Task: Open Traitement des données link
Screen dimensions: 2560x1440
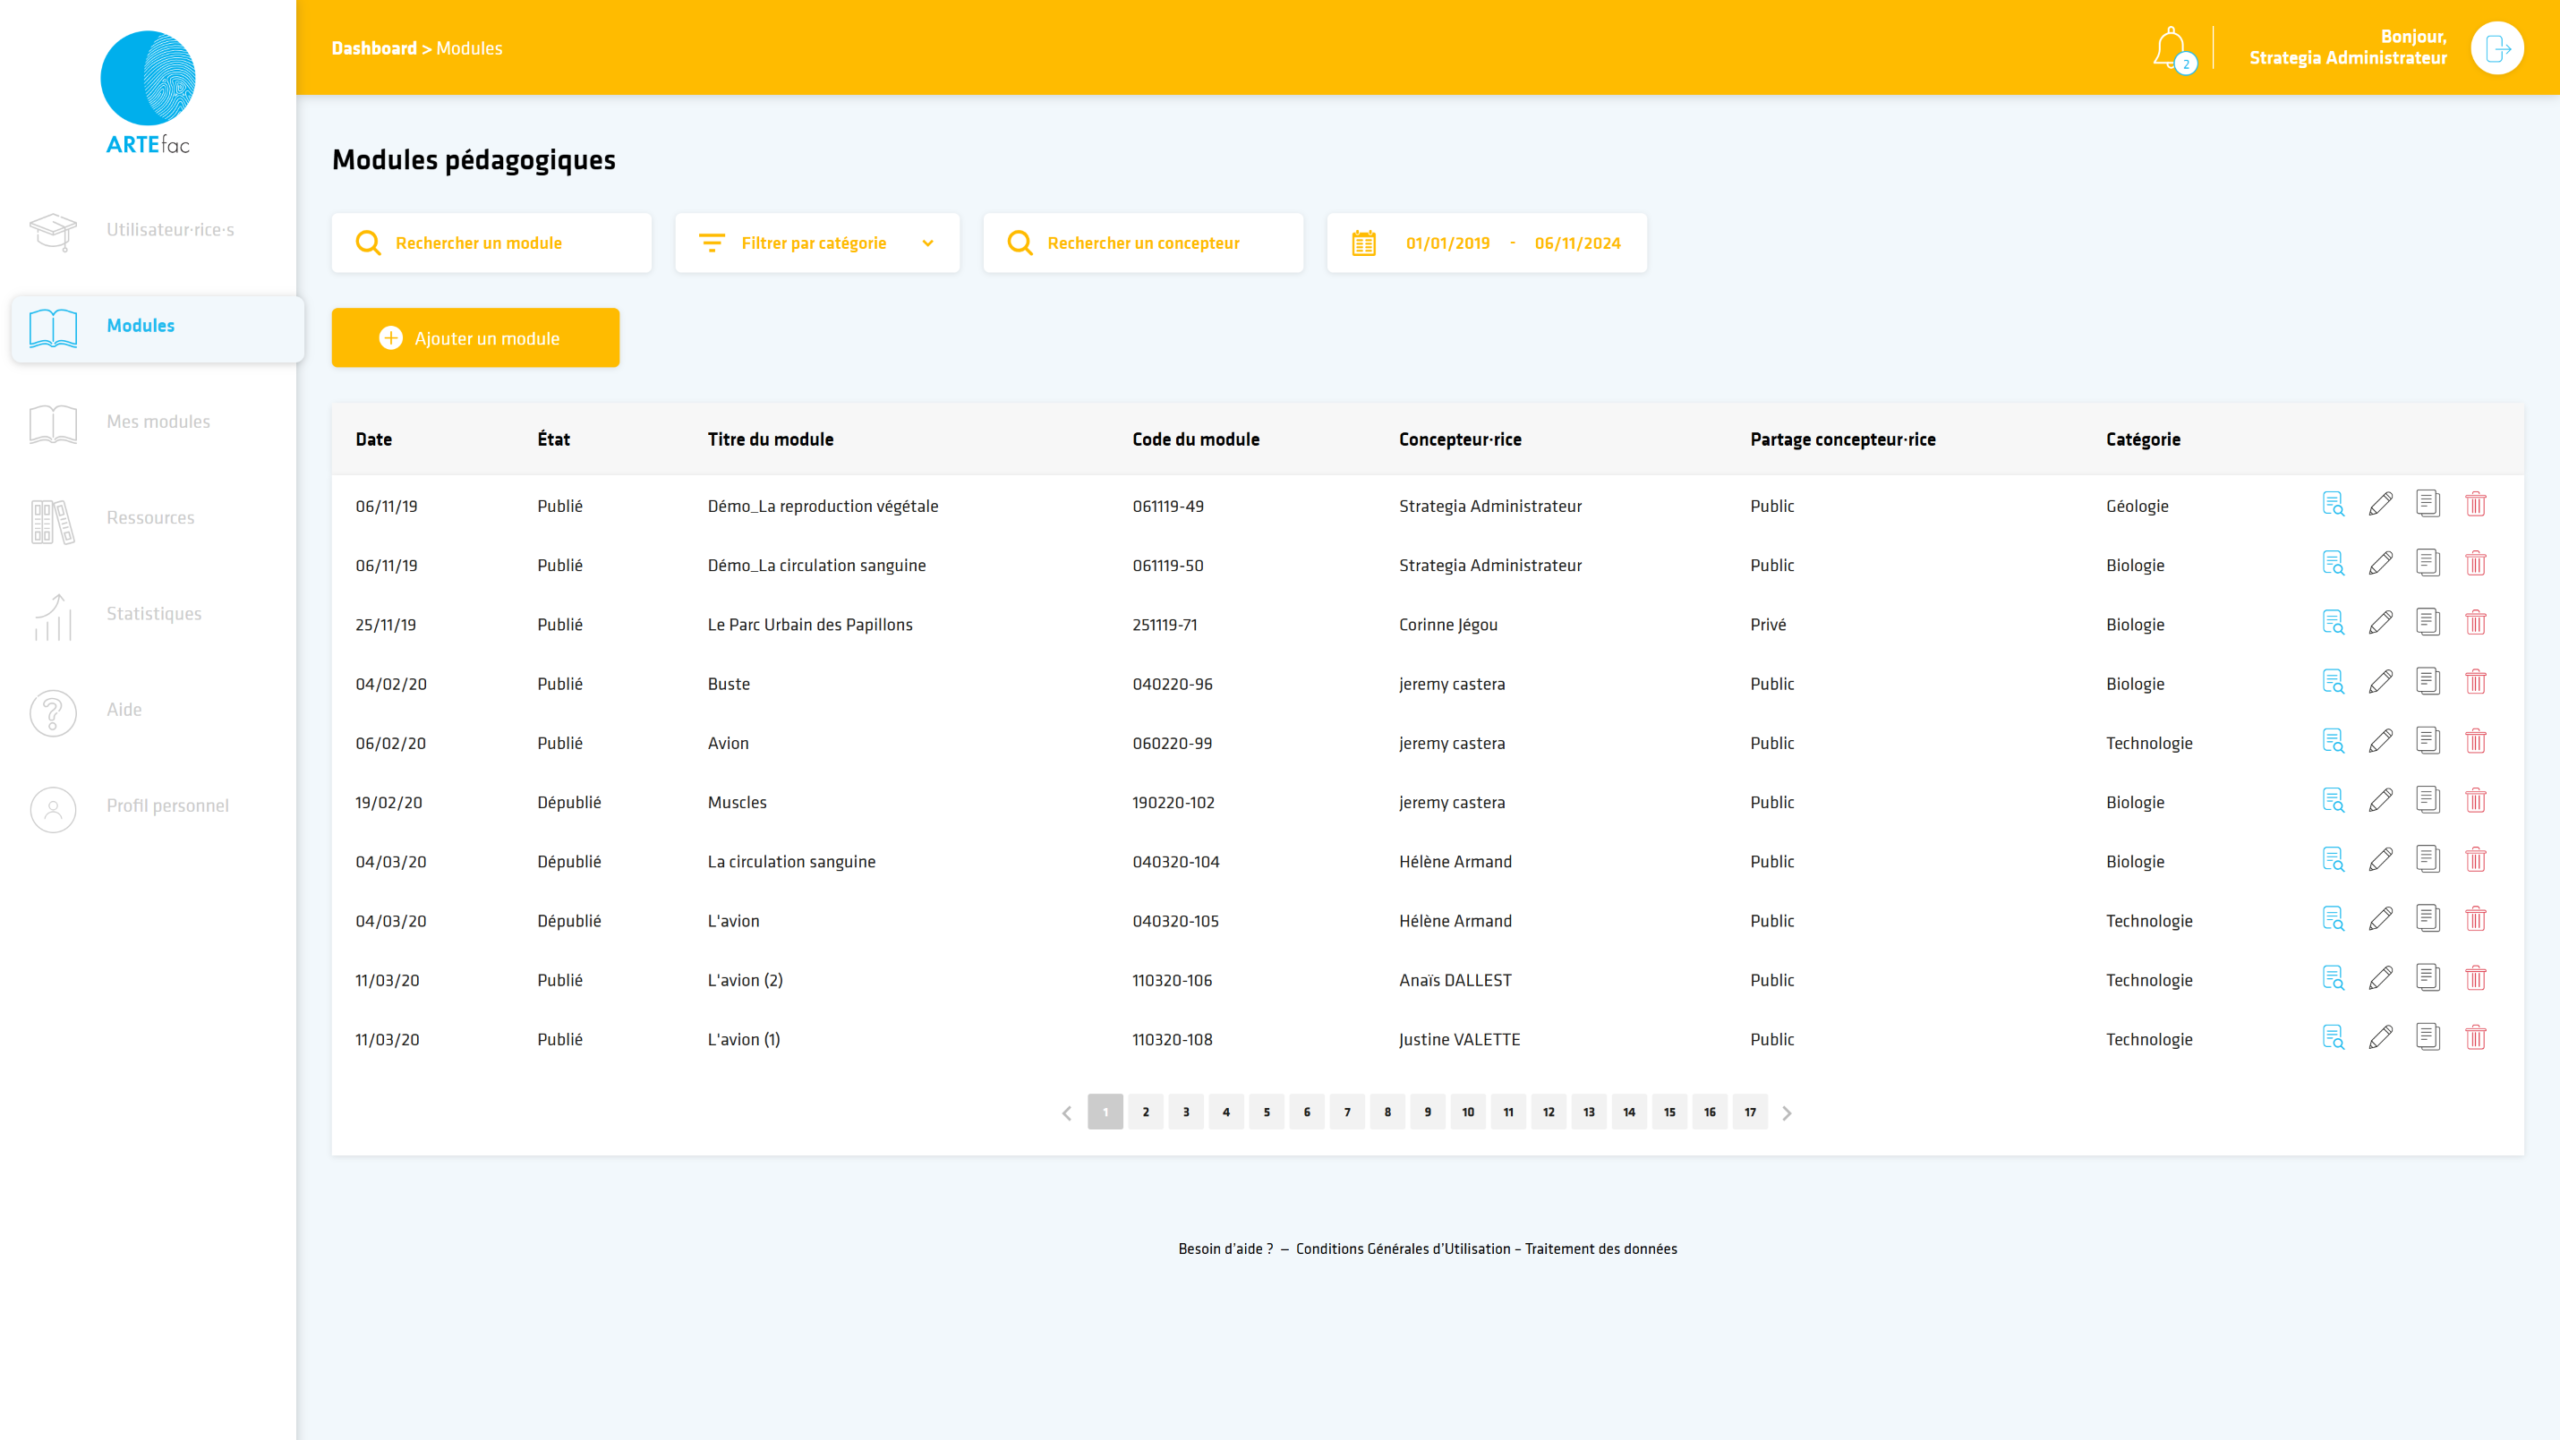Action: coord(1601,1249)
